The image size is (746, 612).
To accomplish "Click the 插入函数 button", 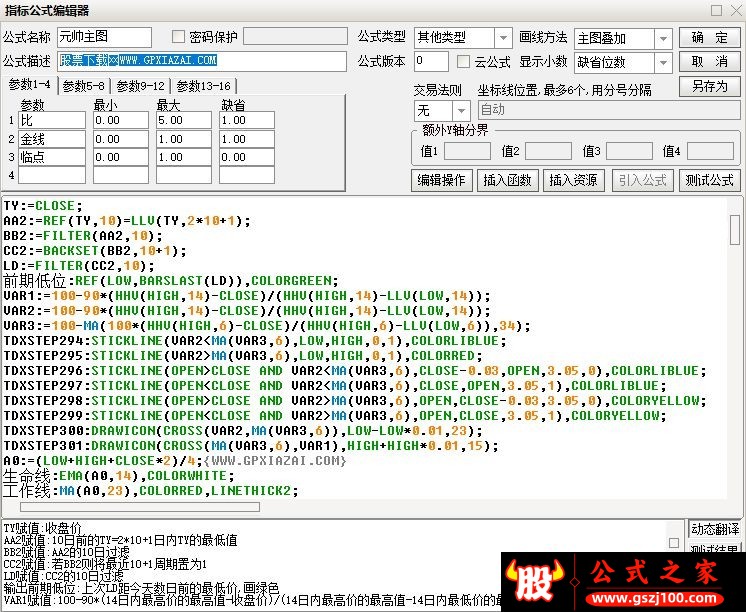I will click(506, 180).
